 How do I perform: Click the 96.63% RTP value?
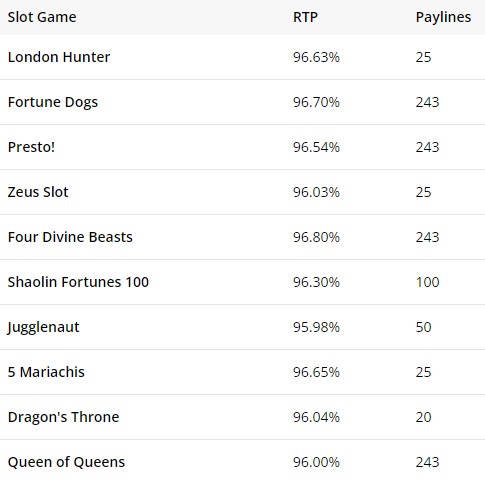coord(316,57)
